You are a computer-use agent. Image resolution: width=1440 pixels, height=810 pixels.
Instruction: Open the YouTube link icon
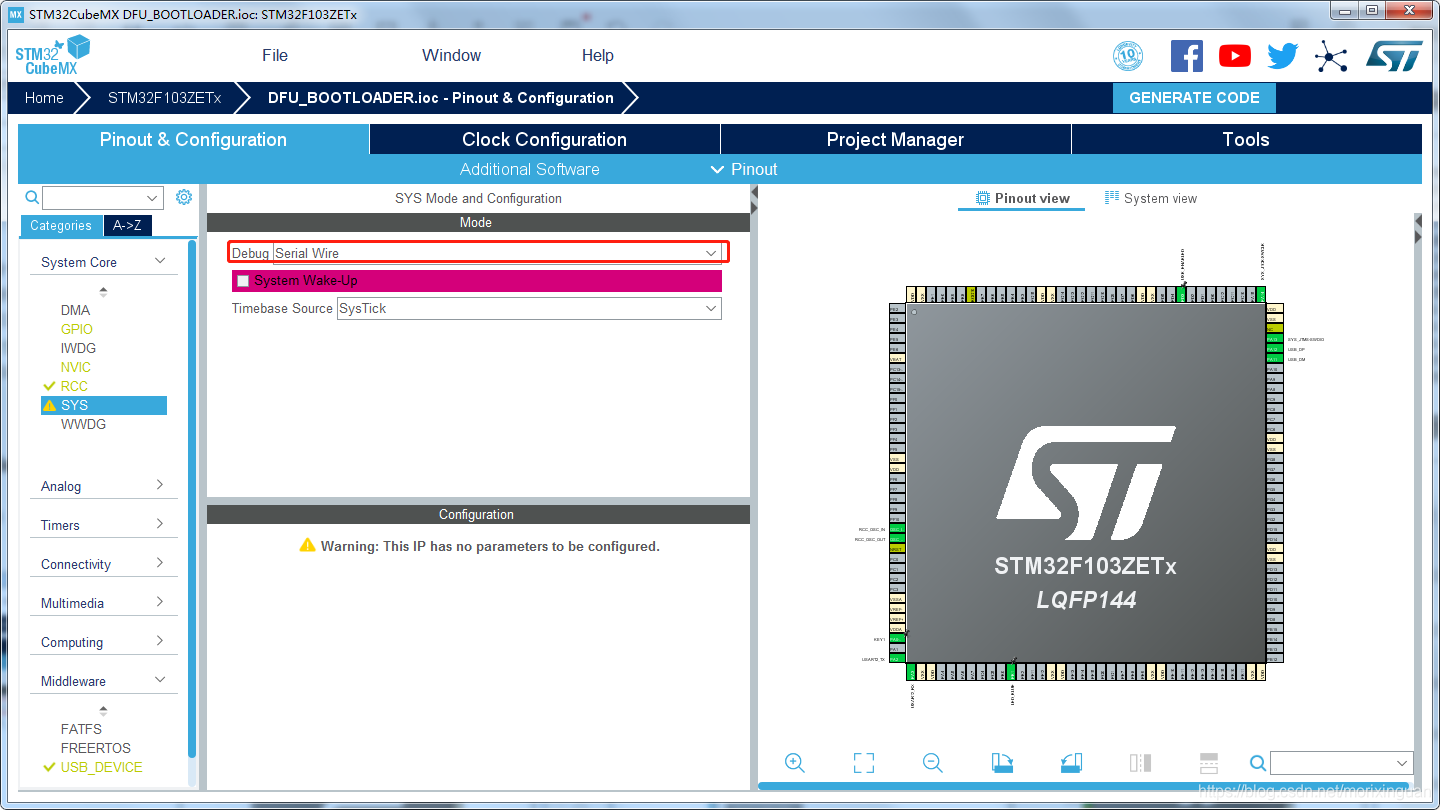pyautogui.click(x=1235, y=56)
